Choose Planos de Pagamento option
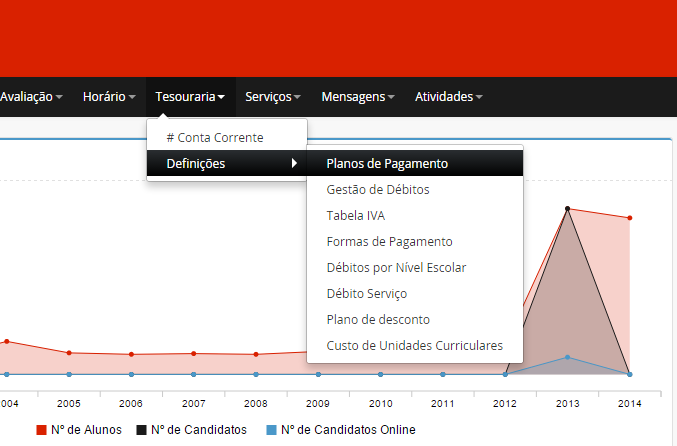The width and height of the screenshot is (677, 446). point(387,164)
